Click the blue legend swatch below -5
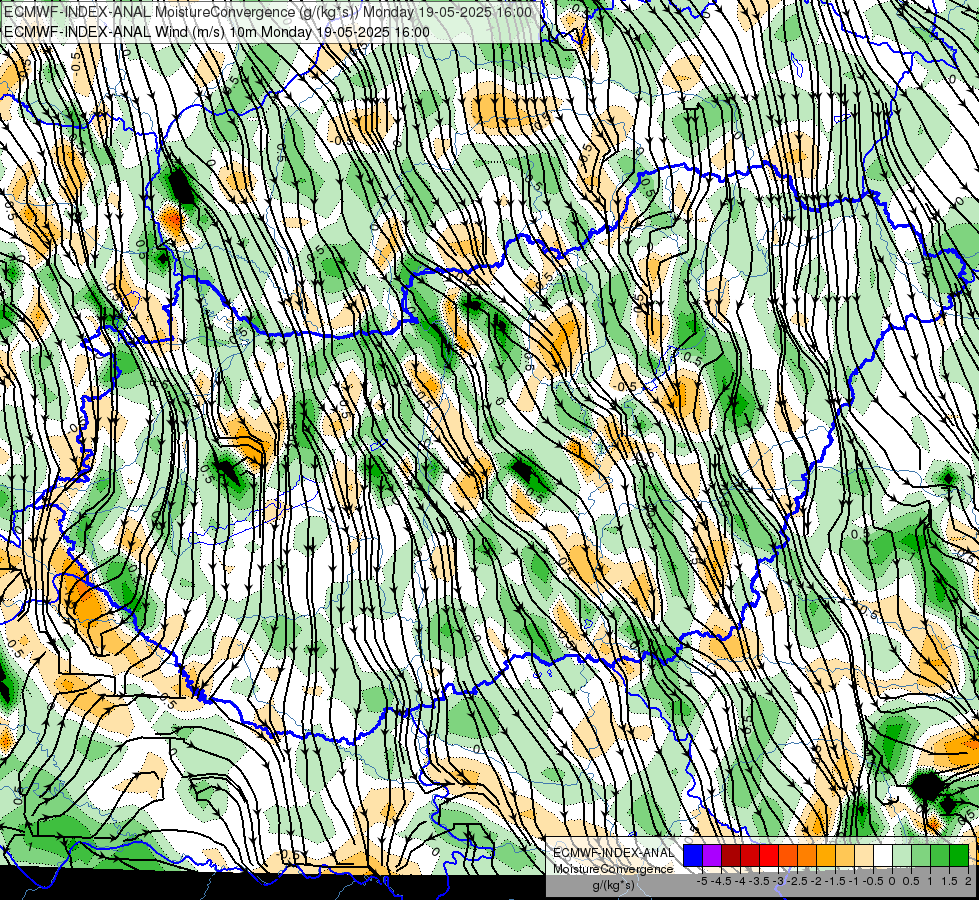 tap(693, 855)
